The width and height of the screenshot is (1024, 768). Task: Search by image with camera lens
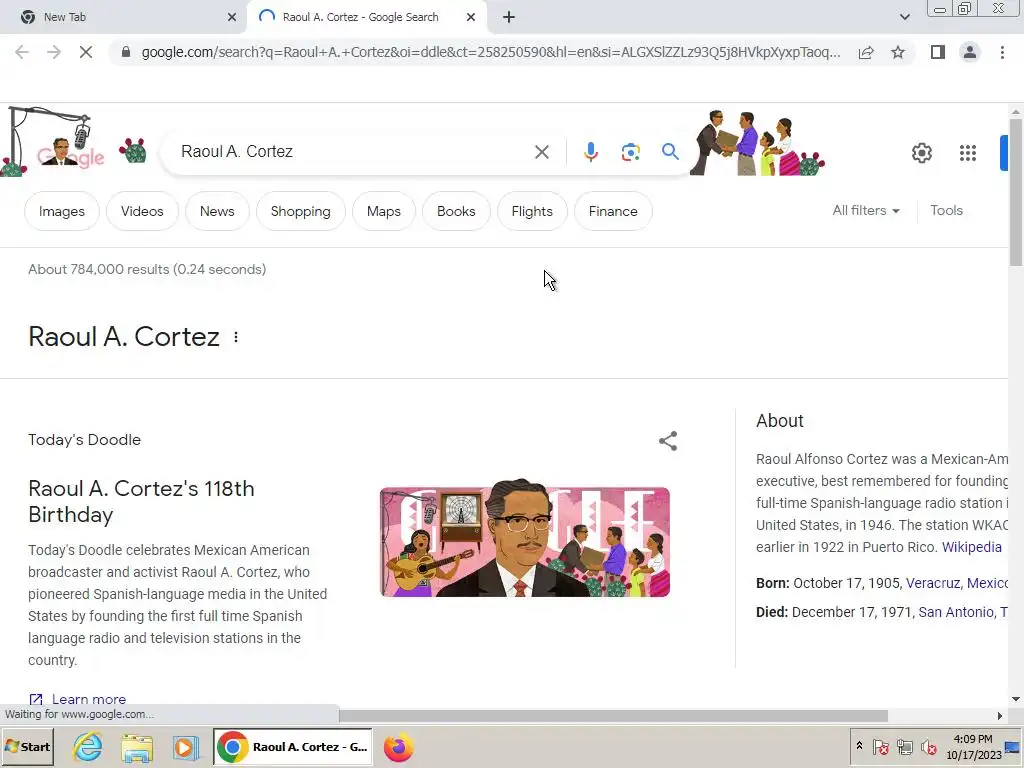630,152
